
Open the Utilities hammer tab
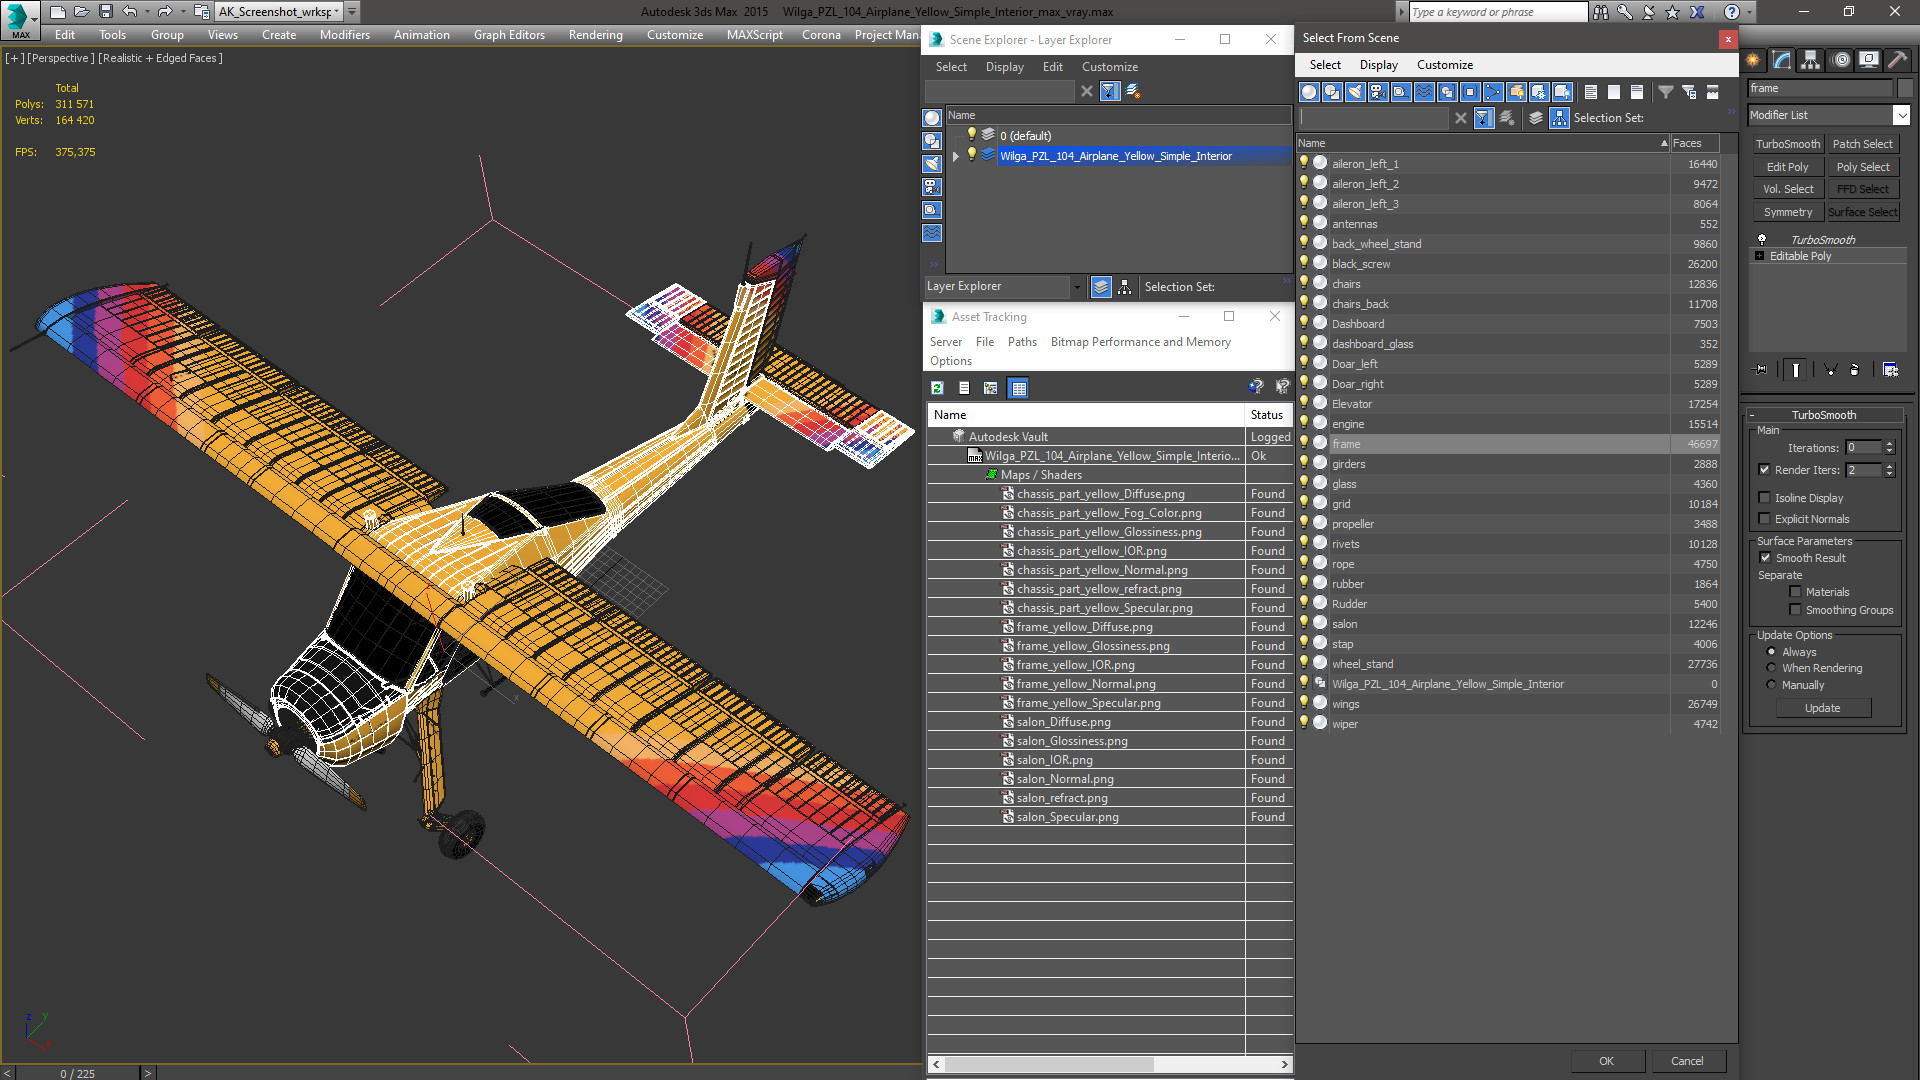pyautogui.click(x=1897, y=60)
